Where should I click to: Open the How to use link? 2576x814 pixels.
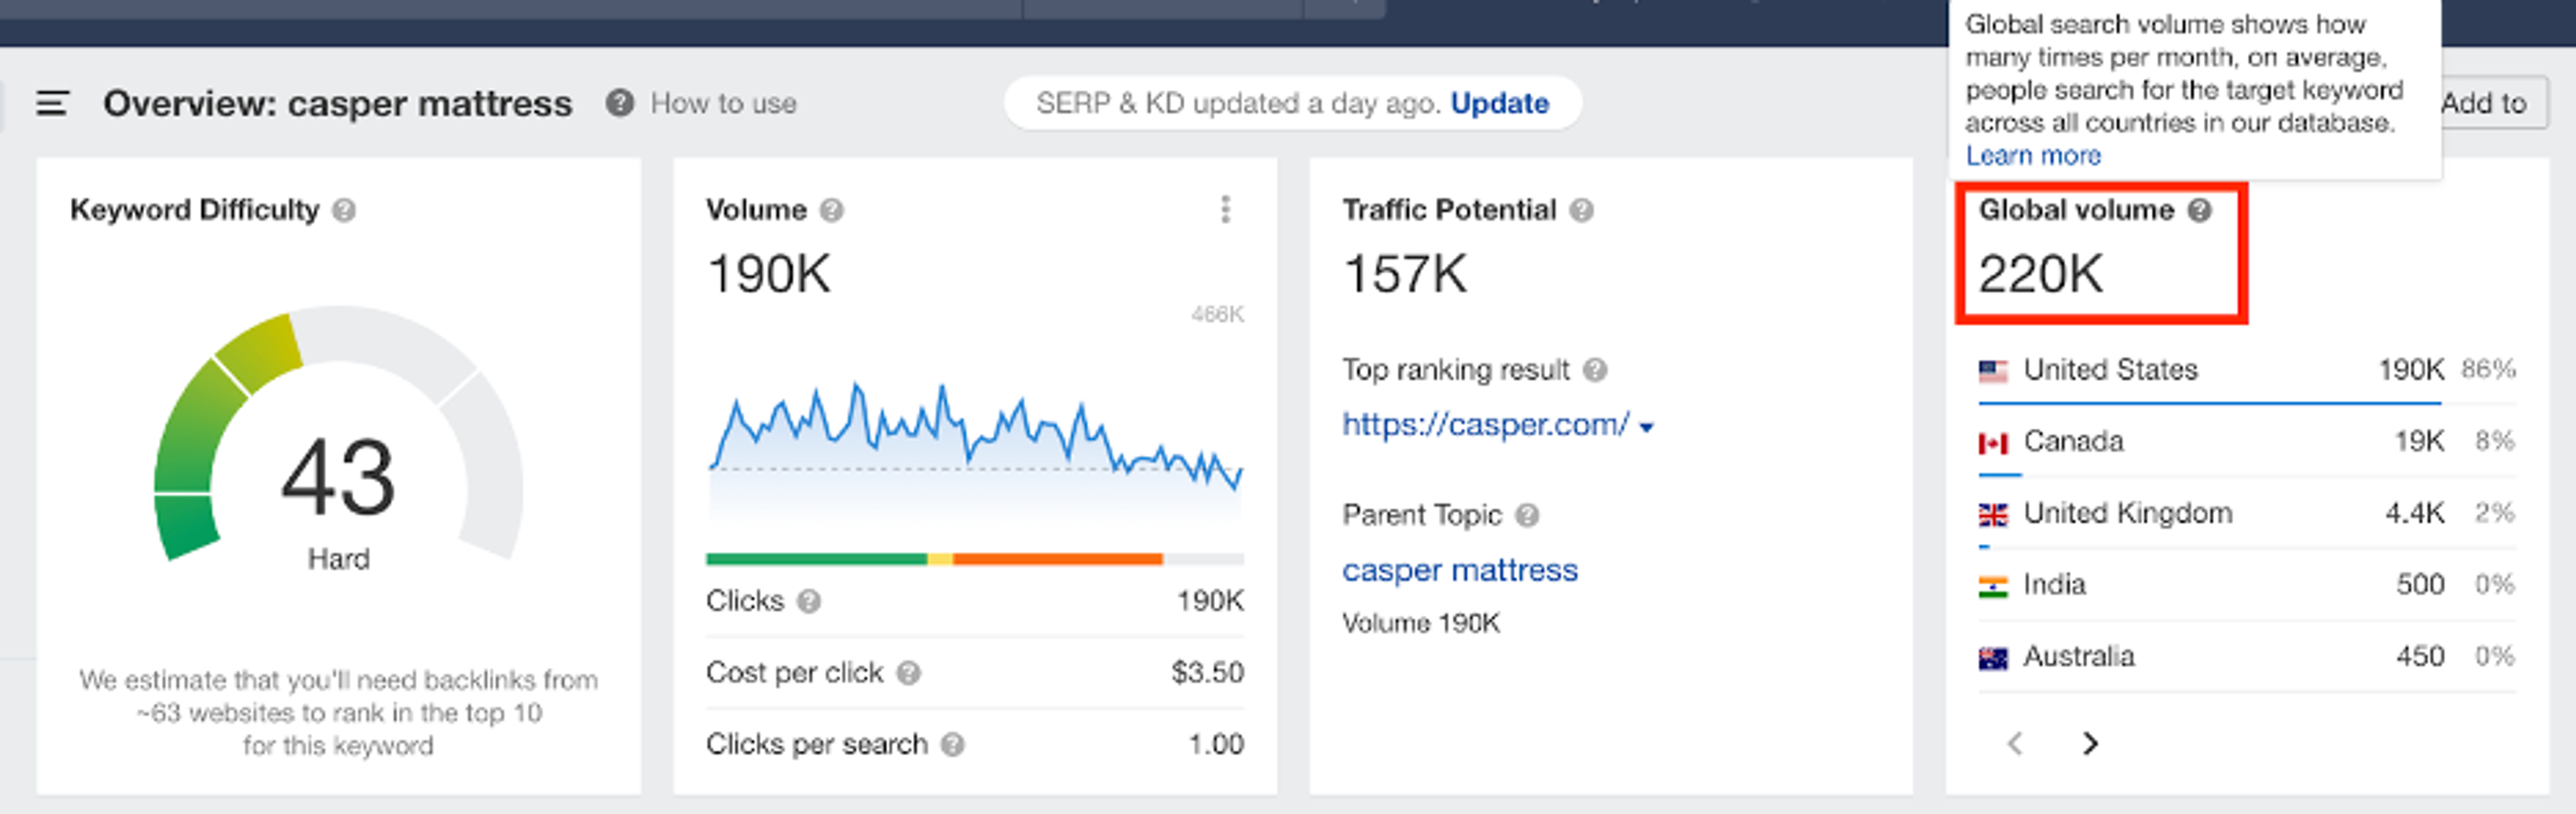pyautogui.click(x=724, y=104)
